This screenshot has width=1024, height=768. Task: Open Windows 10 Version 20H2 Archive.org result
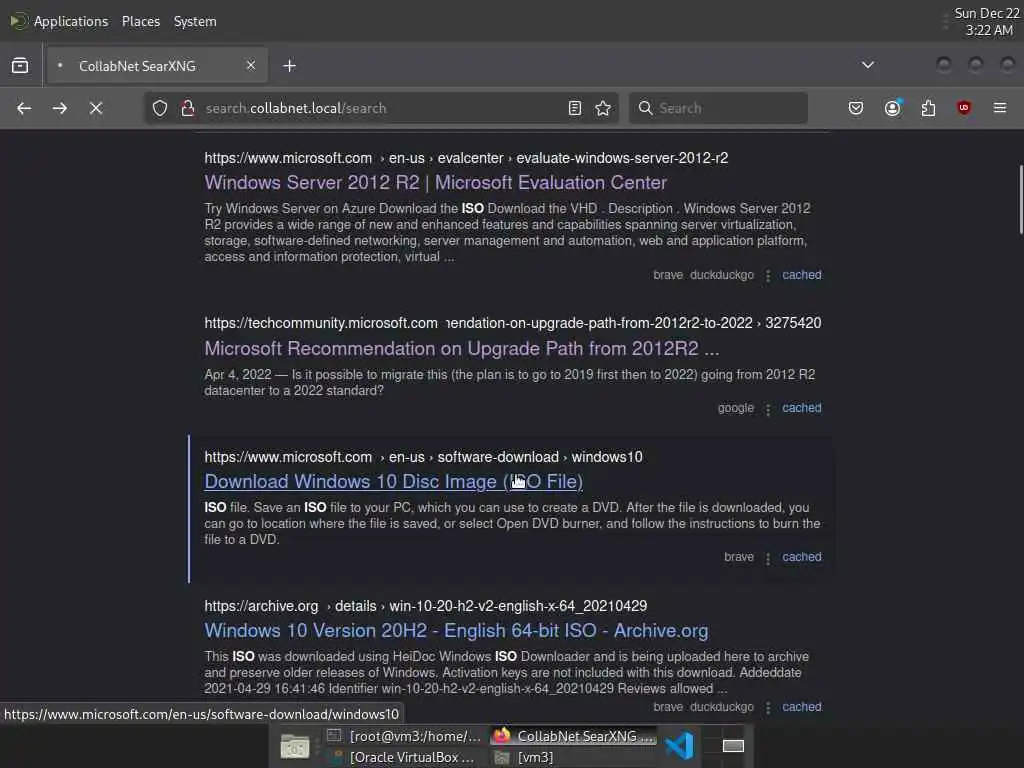(456, 631)
